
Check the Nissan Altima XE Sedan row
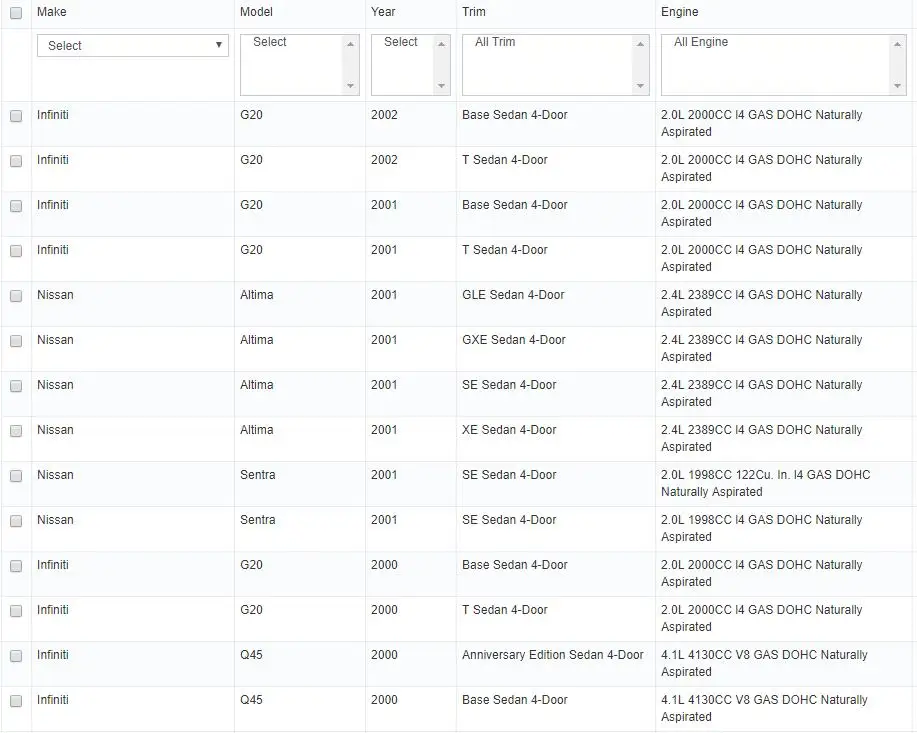click(x=16, y=431)
